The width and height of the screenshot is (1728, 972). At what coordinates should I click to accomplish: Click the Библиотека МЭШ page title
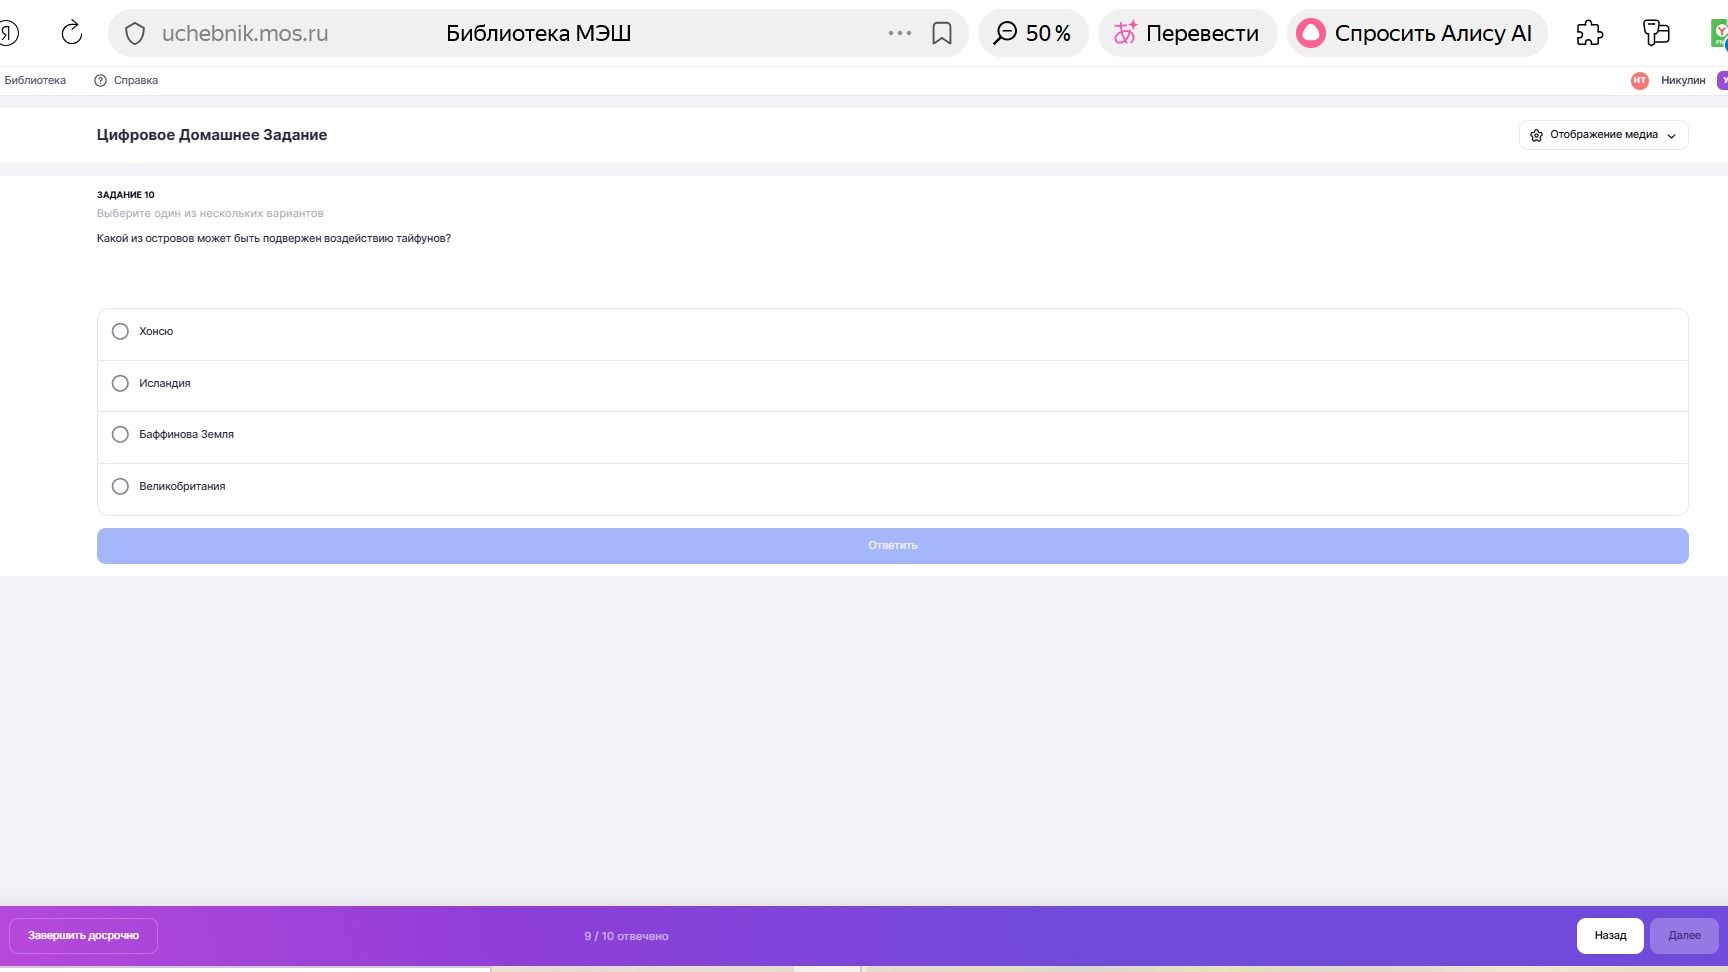click(538, 33)
